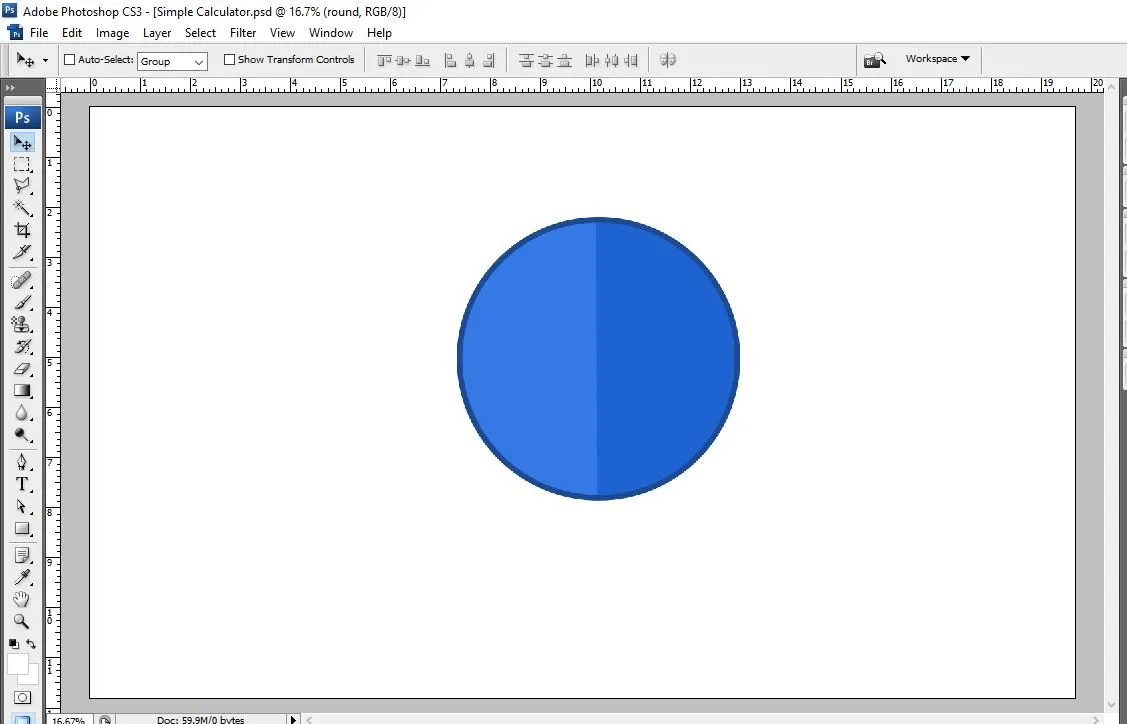Select the Dodge tool
This screenshot has width=1127, height=724.
tap(22, 435)
